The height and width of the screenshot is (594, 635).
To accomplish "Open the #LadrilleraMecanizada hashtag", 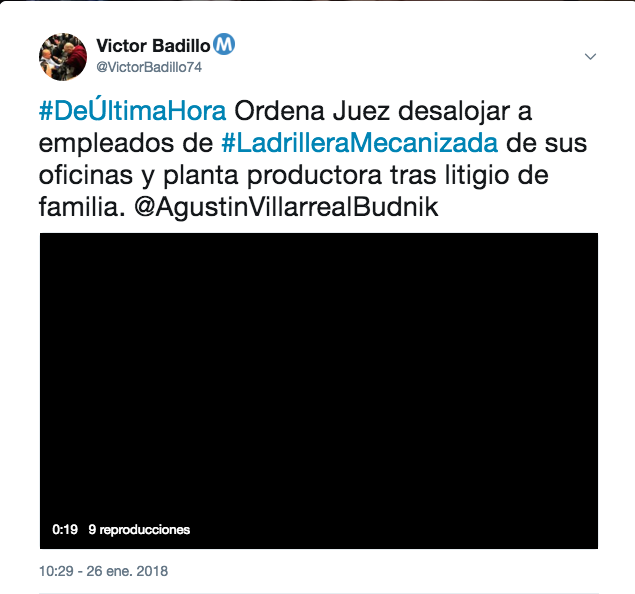I will coord(360,143).
